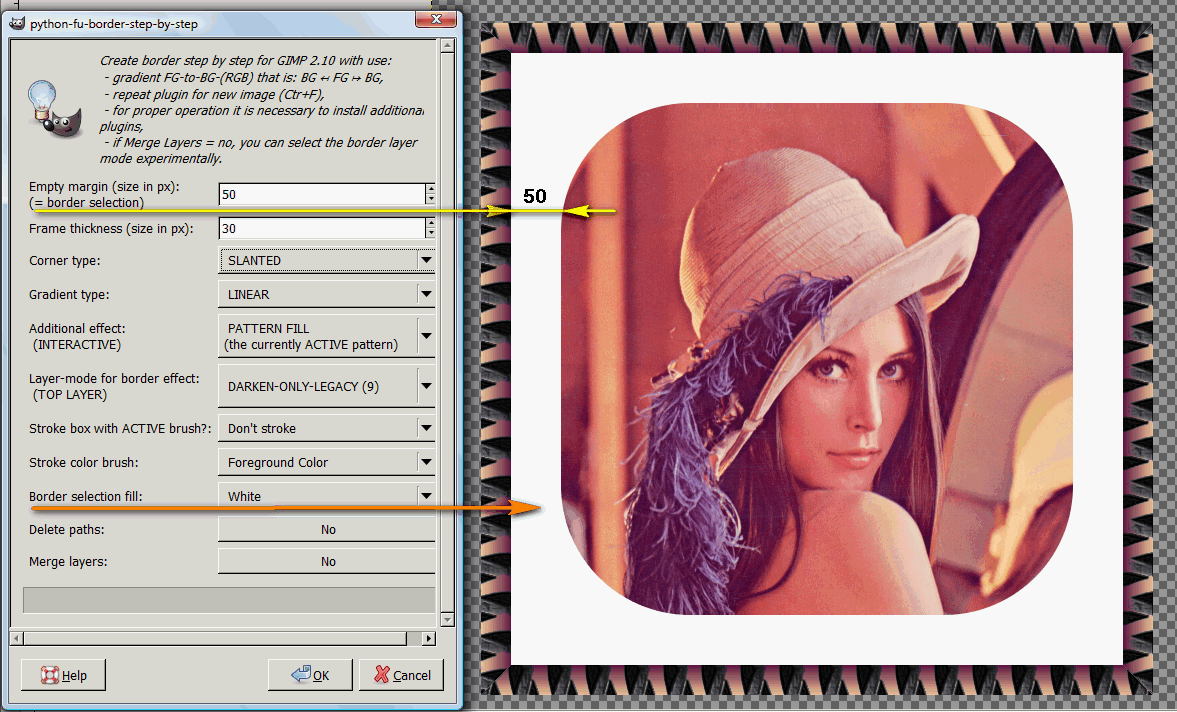
Task: Click the horizontal scrollbar left arrow
Action: (x=17, y=638)
